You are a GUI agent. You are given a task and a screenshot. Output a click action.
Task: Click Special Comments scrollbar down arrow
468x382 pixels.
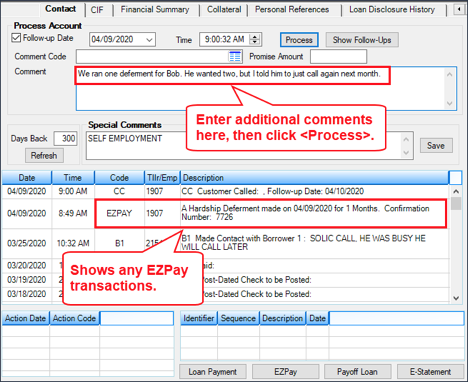pyautogui.click(x=406, y=153)
